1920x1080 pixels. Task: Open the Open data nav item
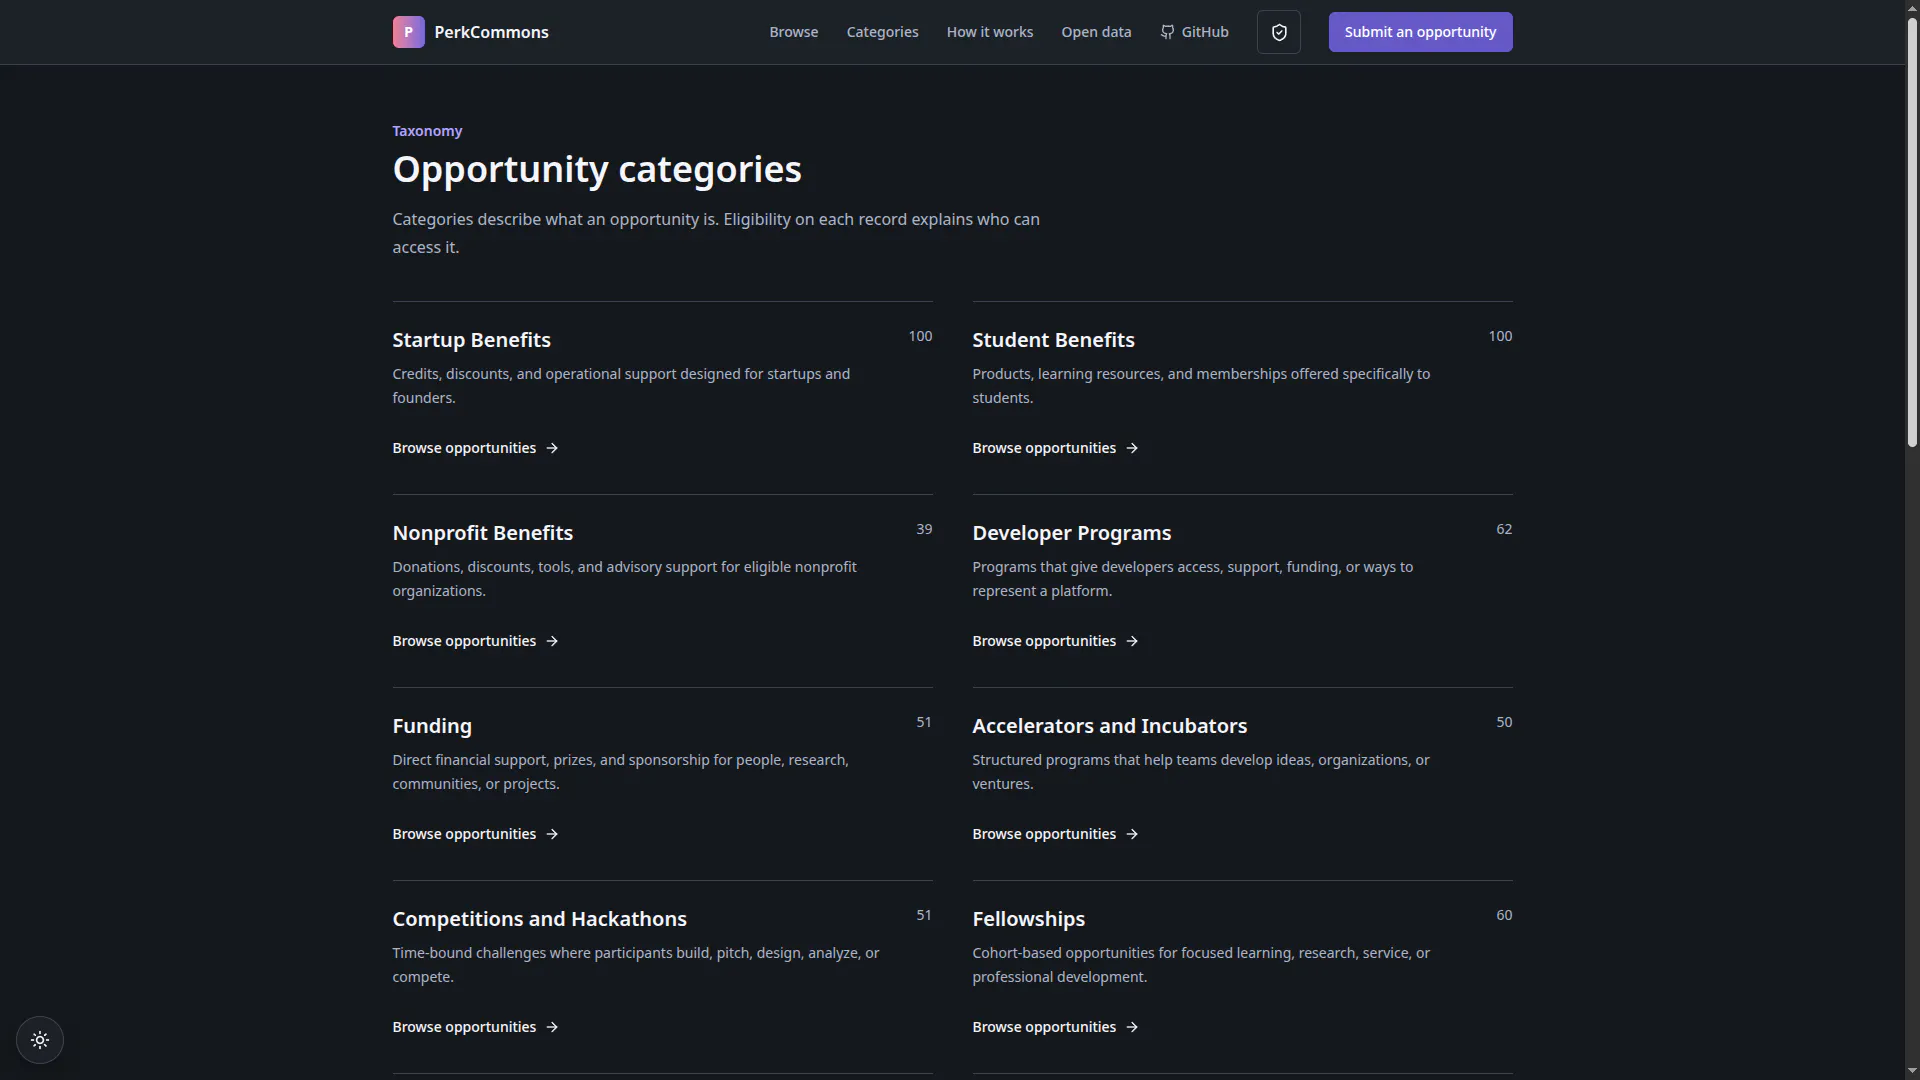point(1096,32)
